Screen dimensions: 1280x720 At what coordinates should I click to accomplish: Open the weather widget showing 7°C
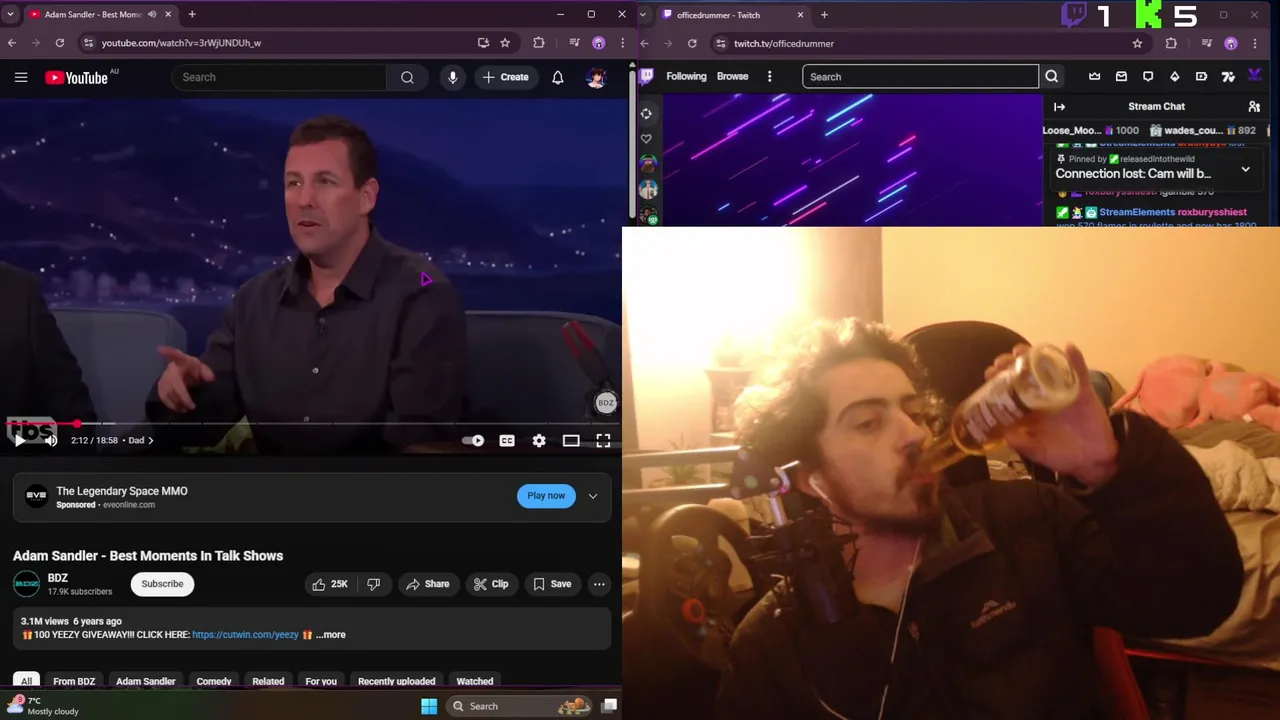tap(42, 706)
